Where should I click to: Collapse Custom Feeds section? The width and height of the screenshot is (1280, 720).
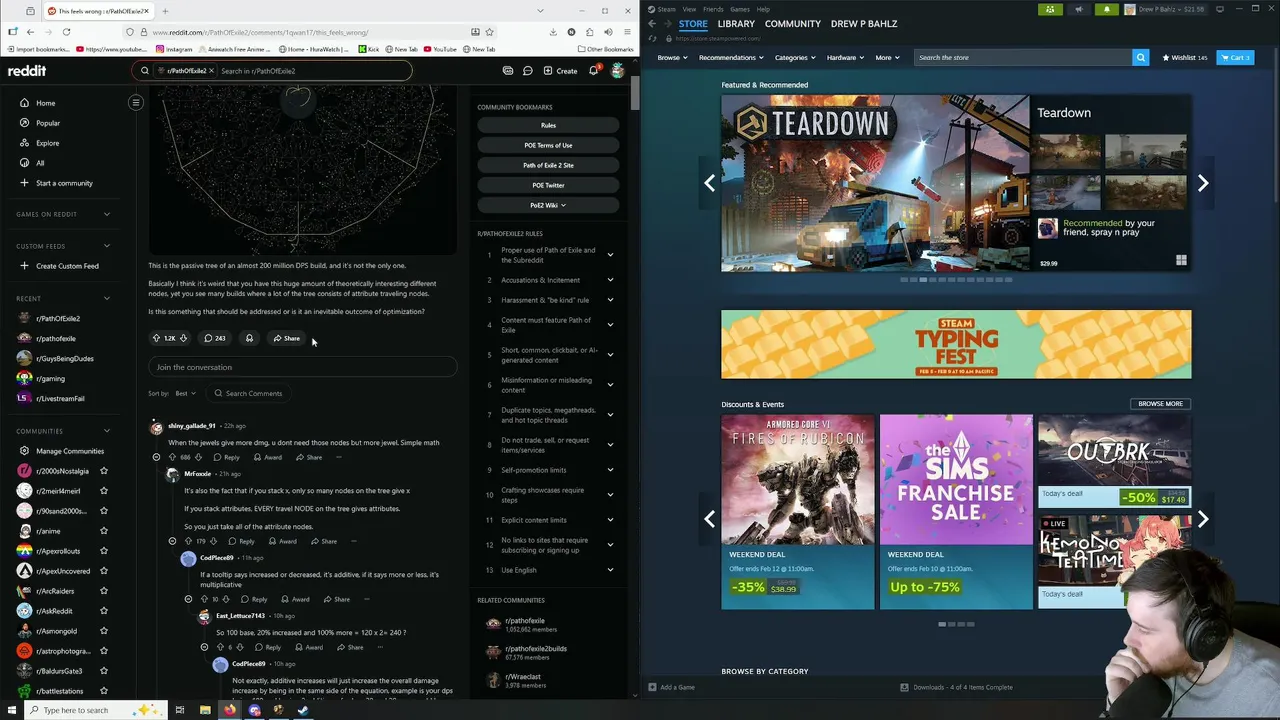click(x=107, y=246)
